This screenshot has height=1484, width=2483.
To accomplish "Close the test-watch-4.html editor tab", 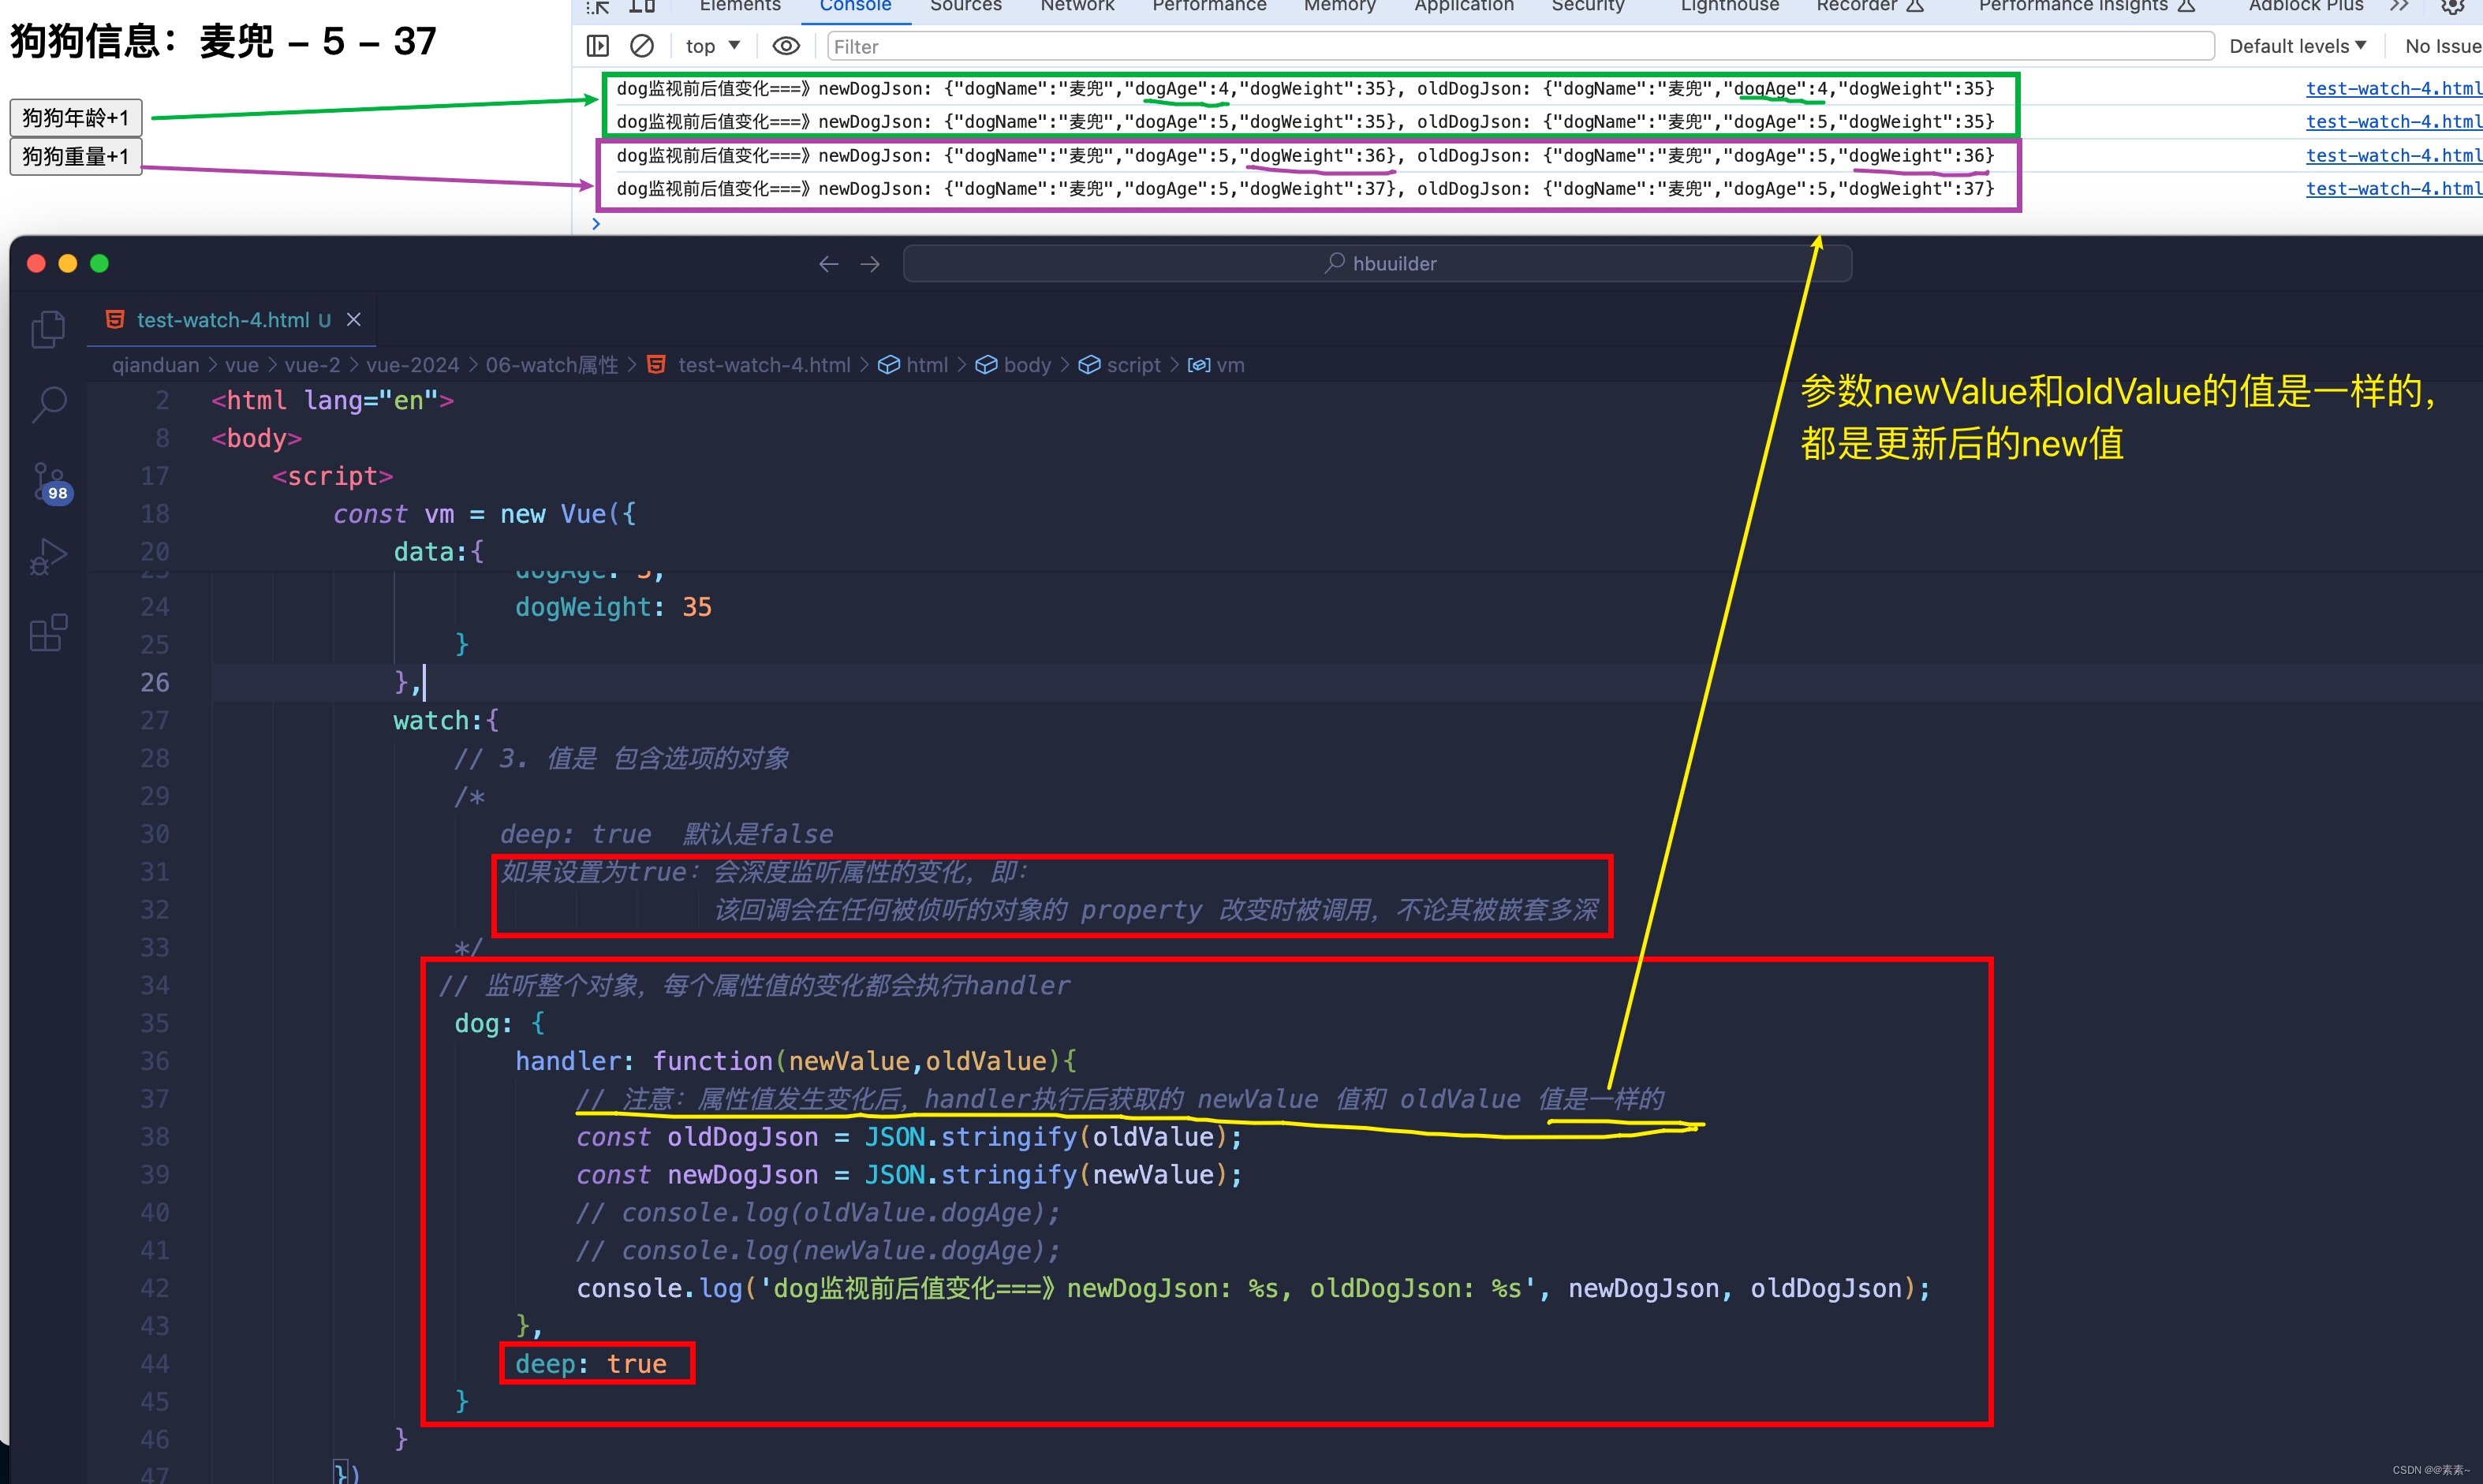I will (354, 319).
